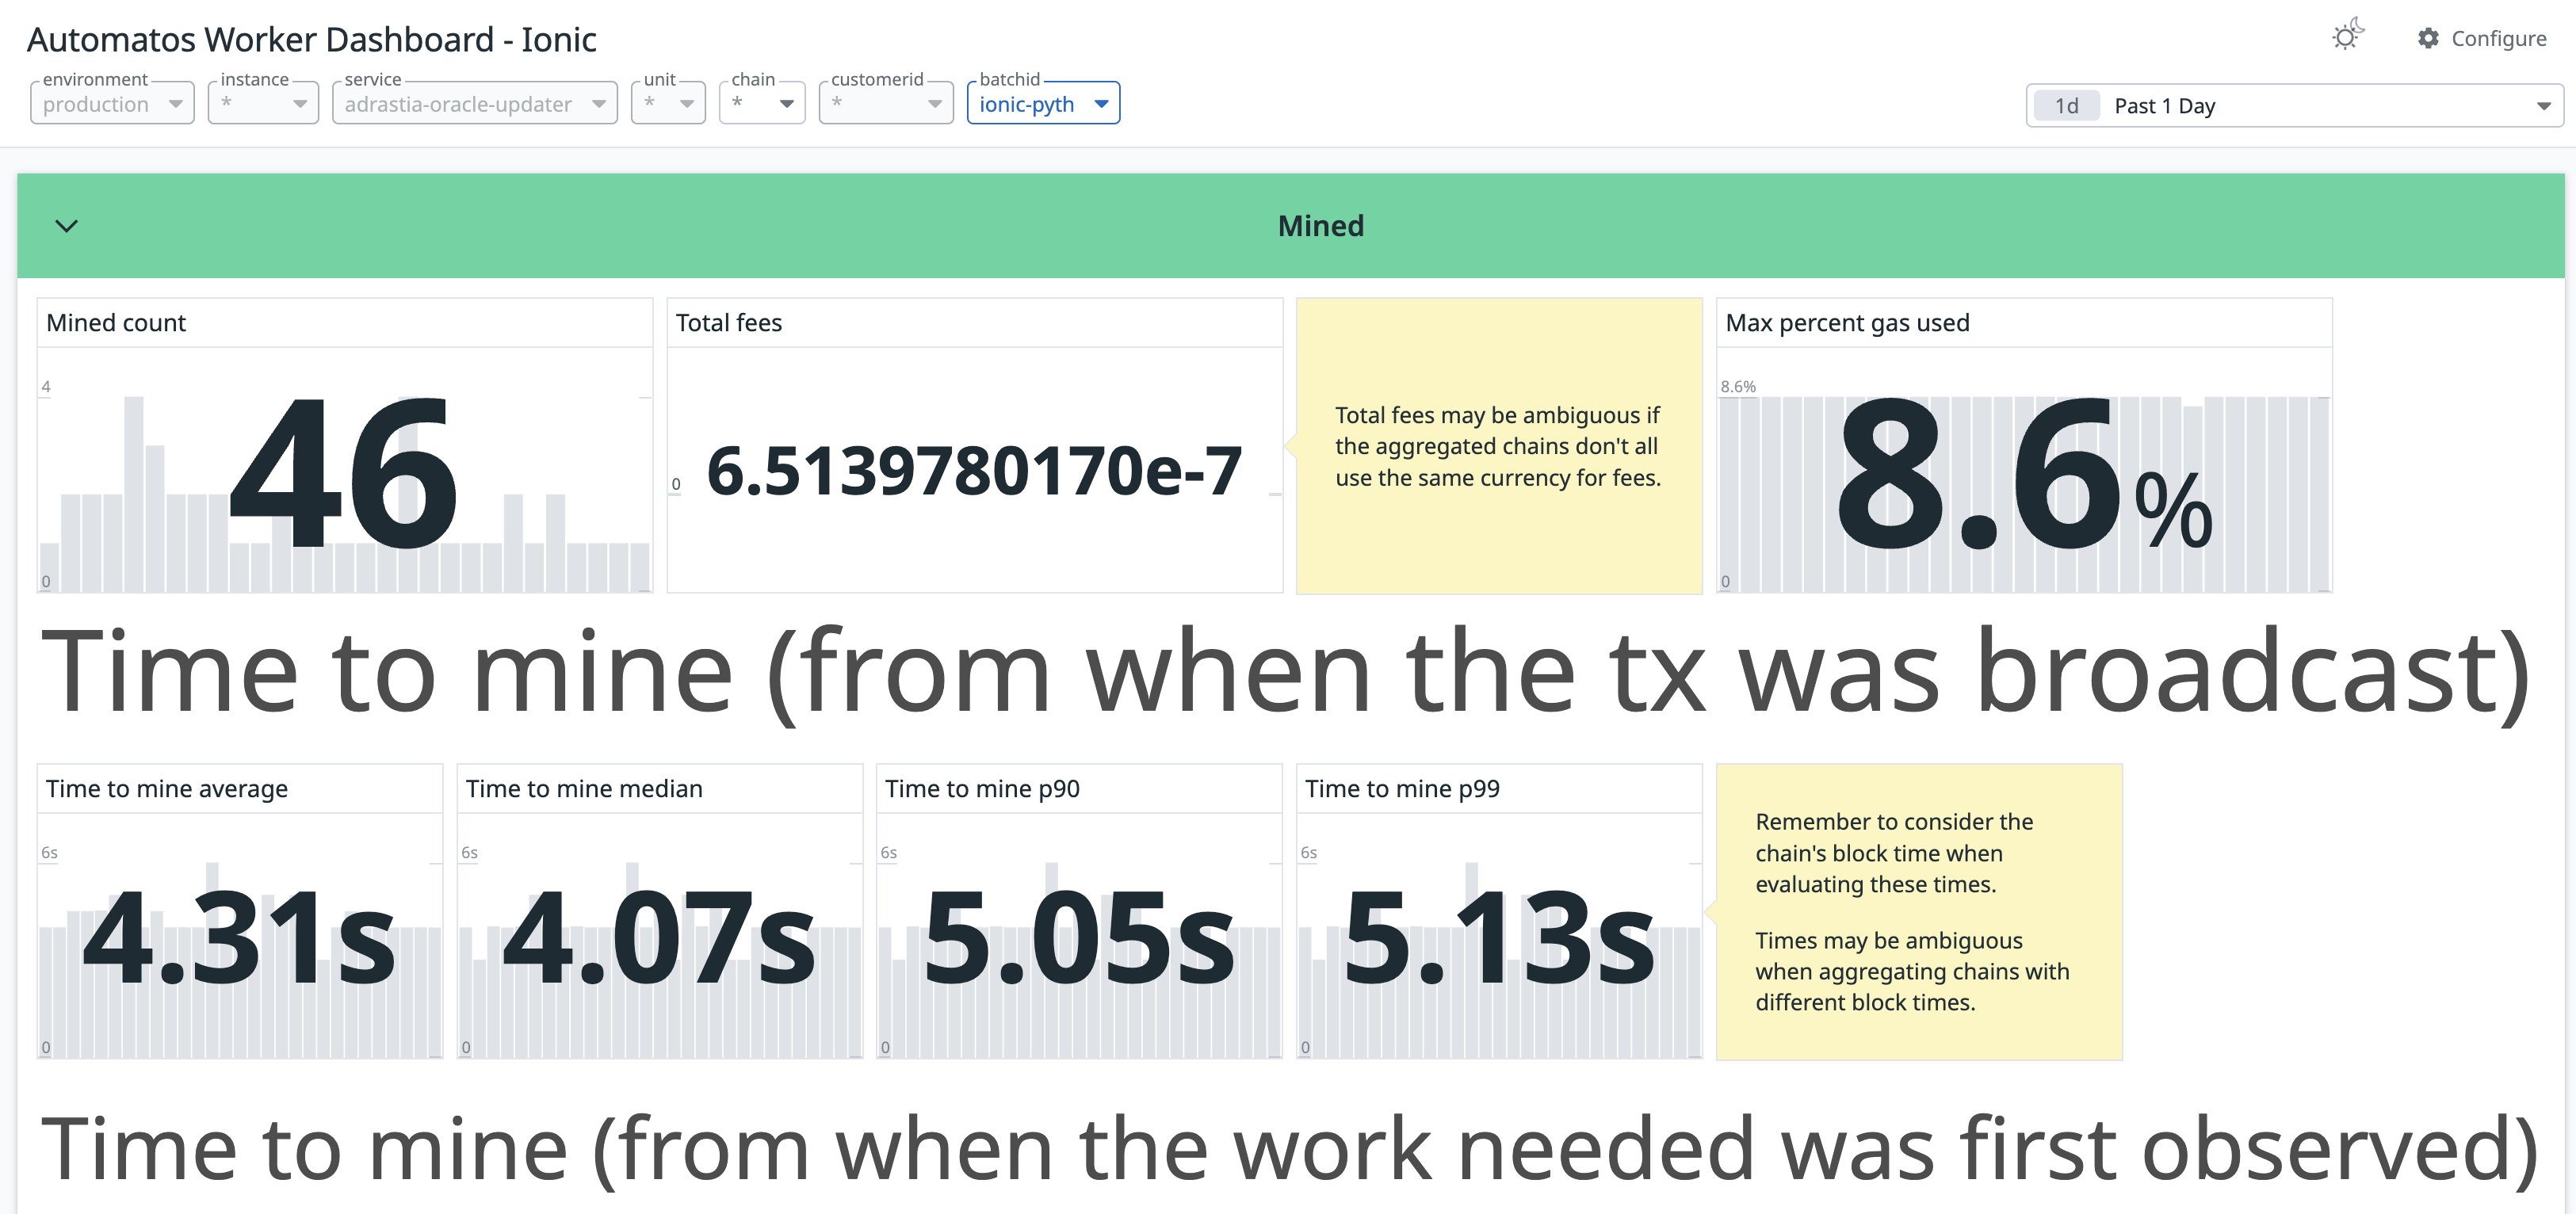Select the 46 mined count value
2576x1214 pixels.
click(343, 473)
